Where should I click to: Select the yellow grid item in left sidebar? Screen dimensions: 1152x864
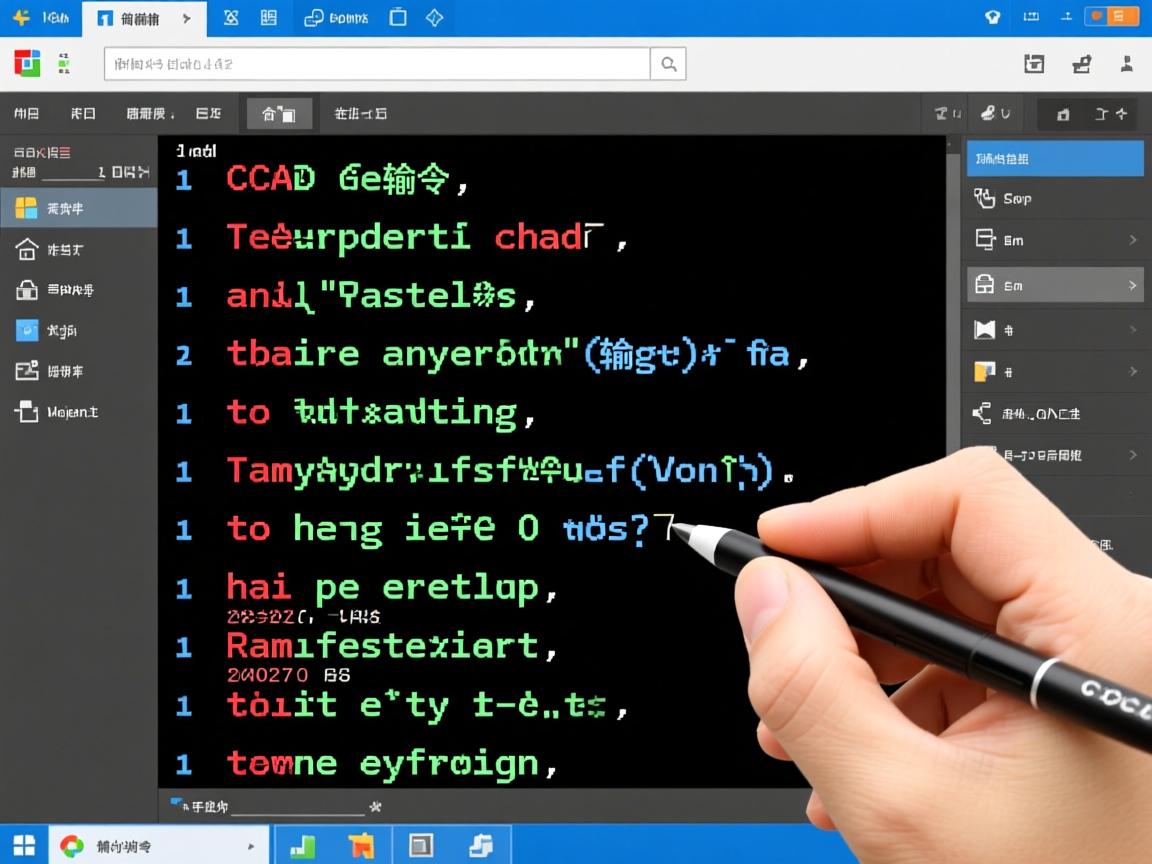pyautogui.click(x=27, y=208)
